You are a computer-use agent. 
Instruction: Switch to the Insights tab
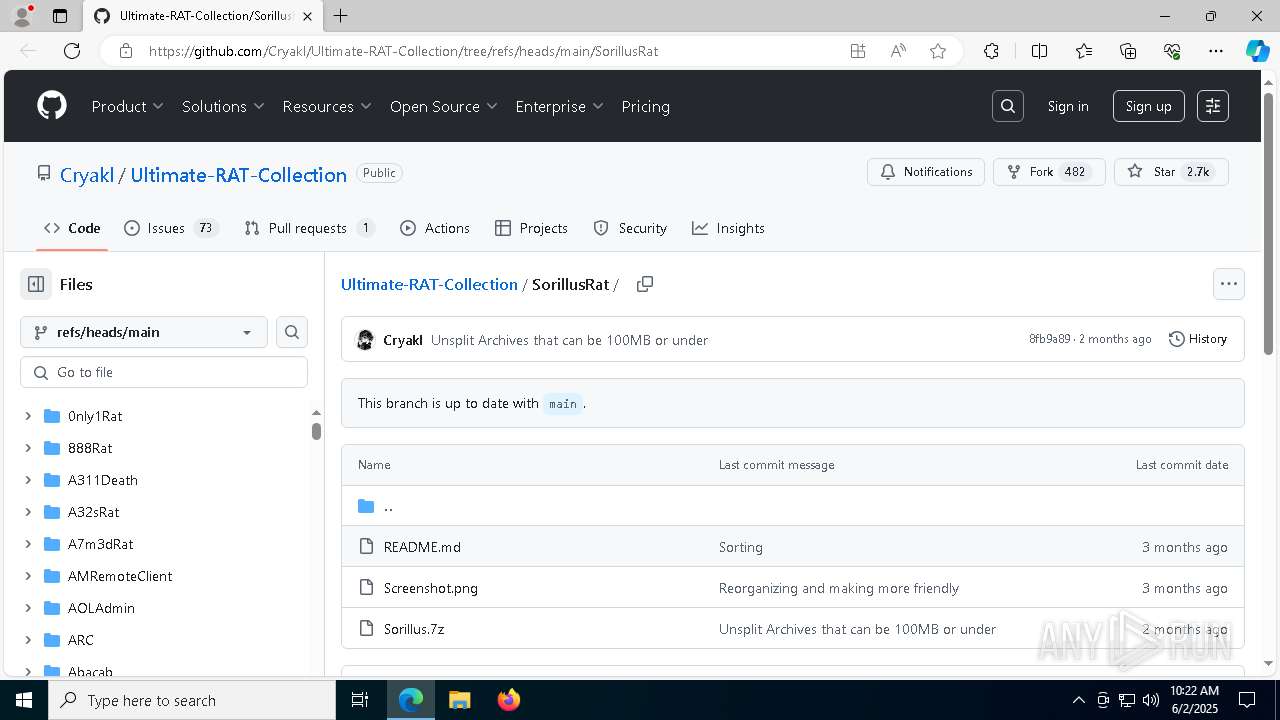click(728, 228)
